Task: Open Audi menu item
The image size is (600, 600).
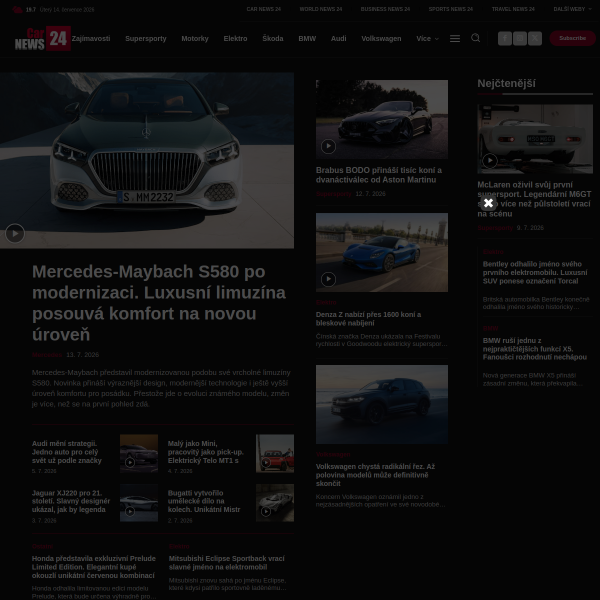Action: tap(339, 39)
